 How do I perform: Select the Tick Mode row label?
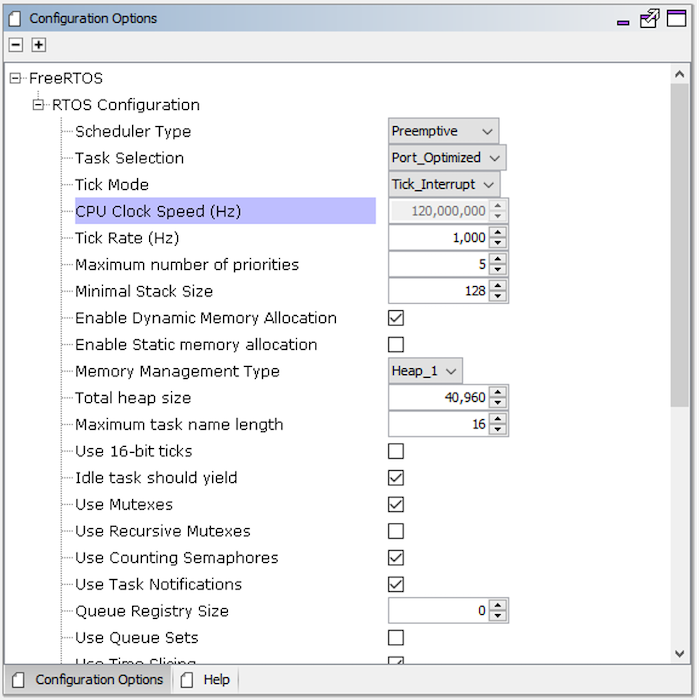click(112, 185)
